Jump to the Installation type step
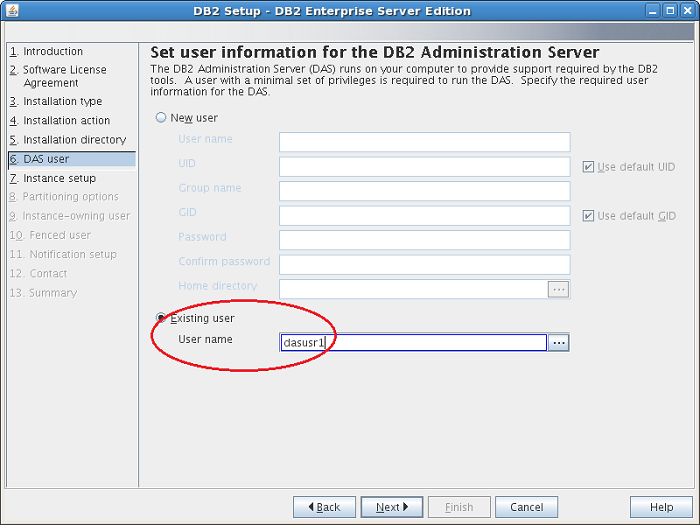 (x=56, y=101)
